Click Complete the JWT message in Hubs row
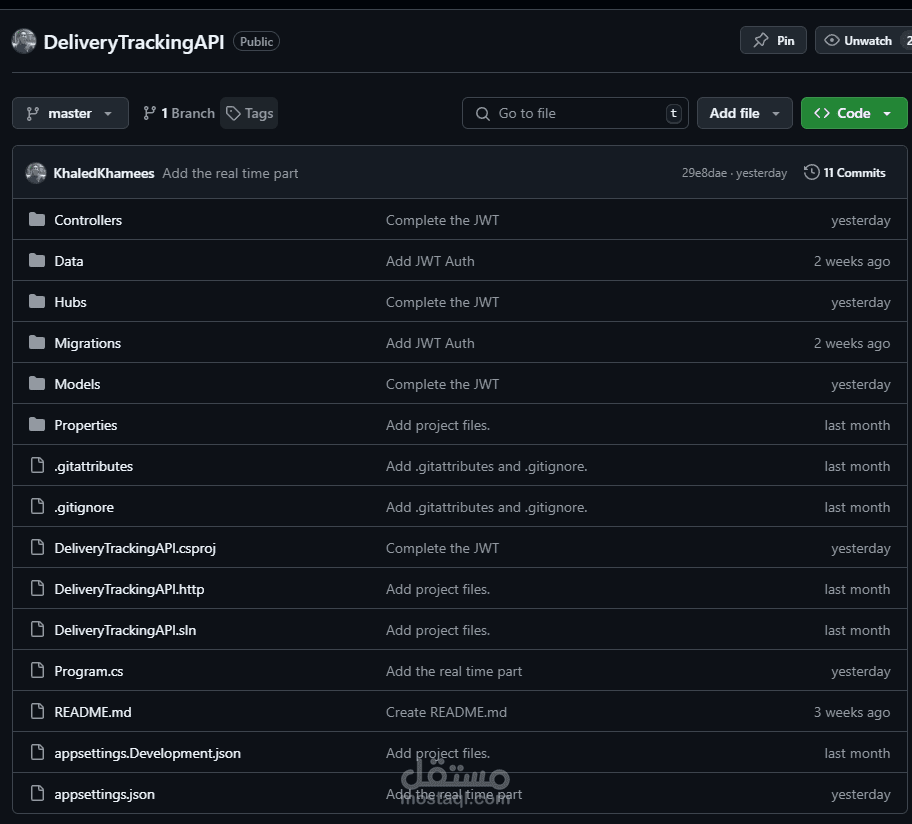The height and width of the screenshot is (824, 912). (443, 302)
